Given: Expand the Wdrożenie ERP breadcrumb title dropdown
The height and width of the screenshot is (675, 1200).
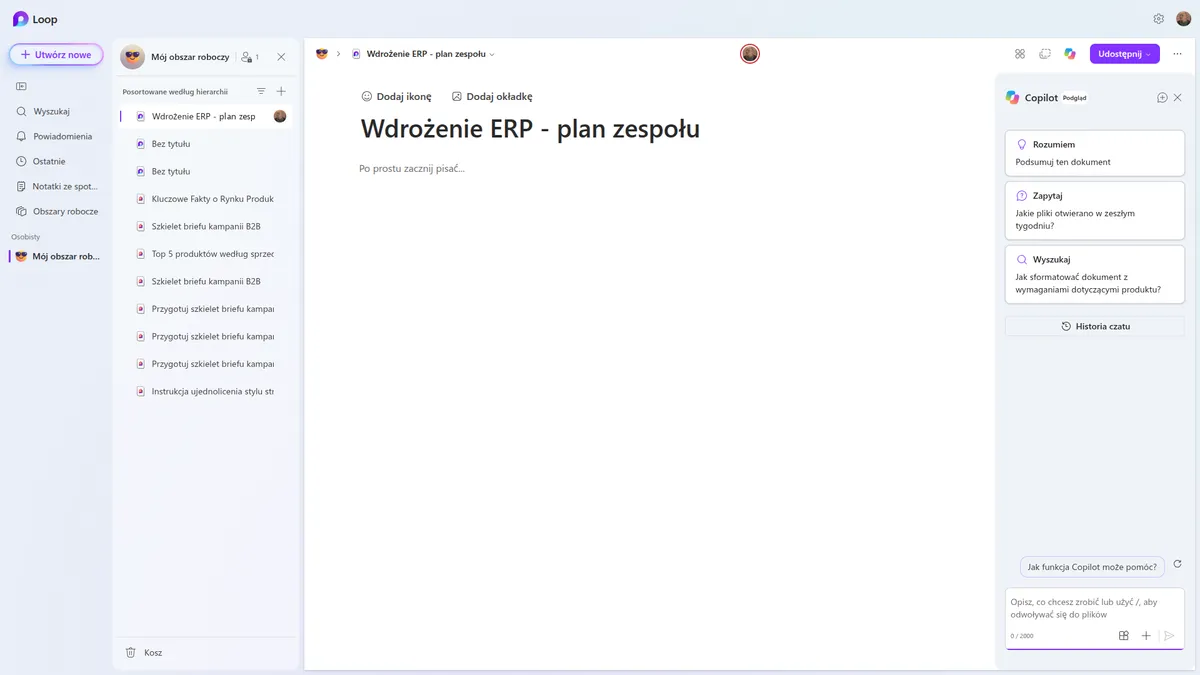Looking at the screenshot, I should [492, 54].
